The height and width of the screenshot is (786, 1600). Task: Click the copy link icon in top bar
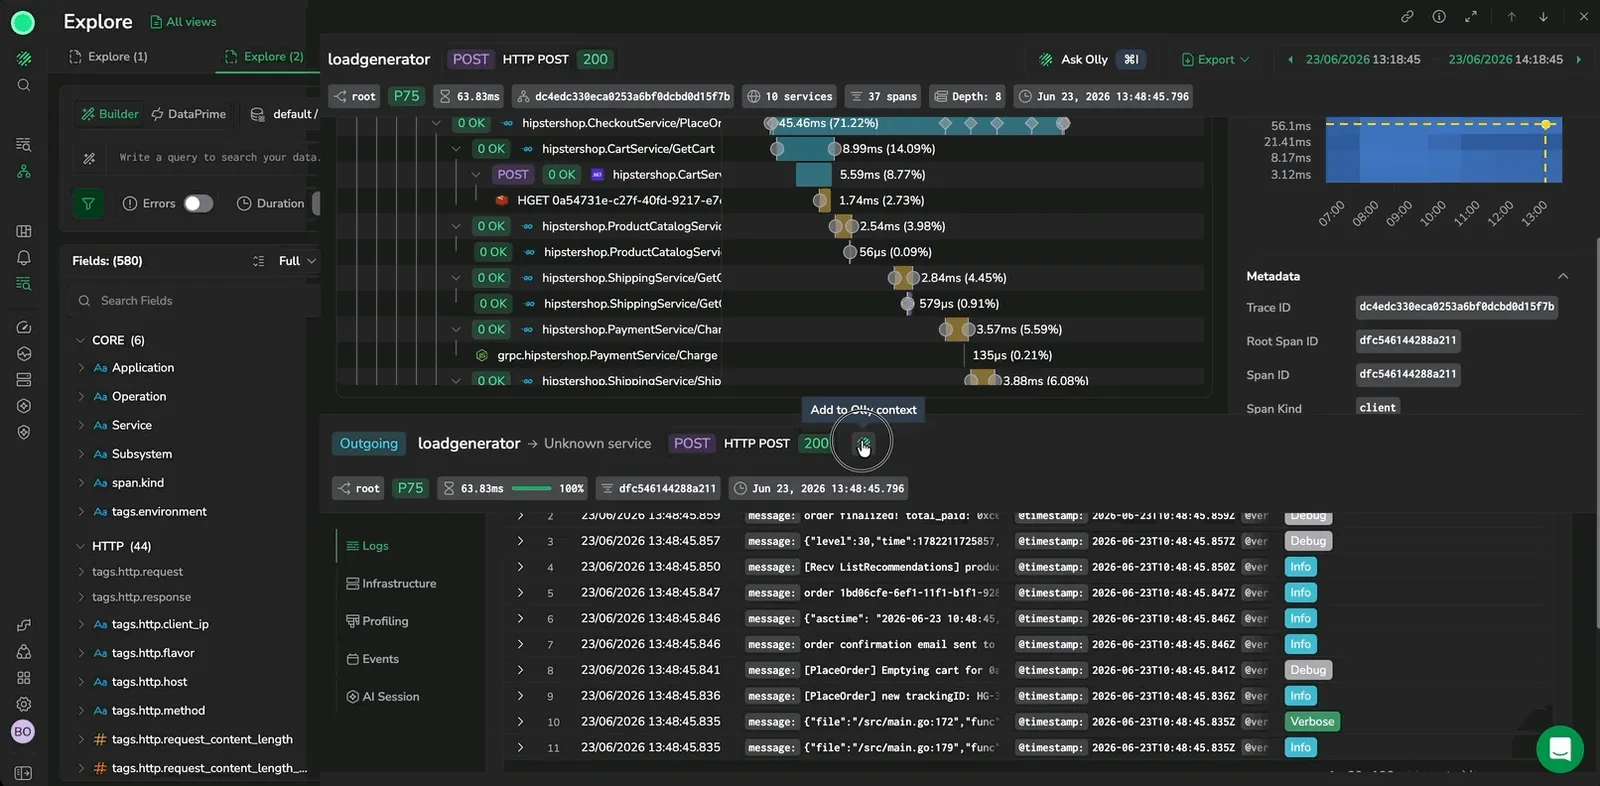[x=1407, y=16]
